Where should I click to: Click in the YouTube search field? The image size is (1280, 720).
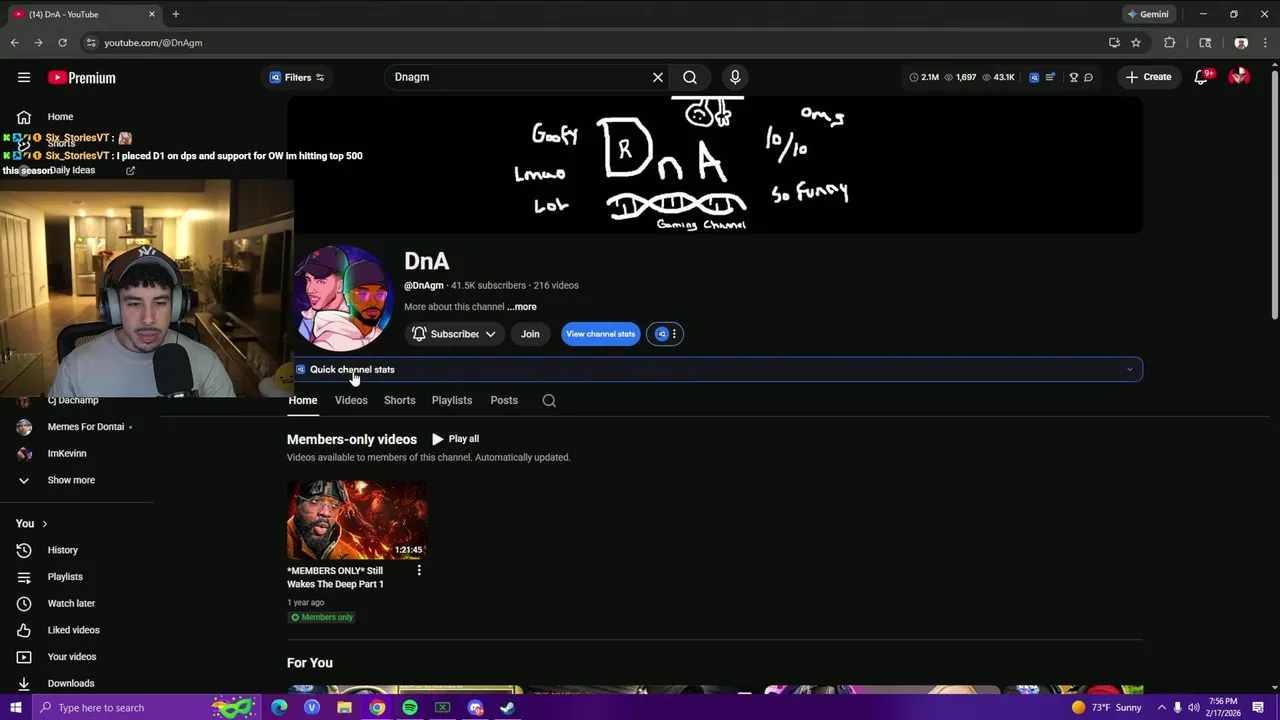coord(519,77)
